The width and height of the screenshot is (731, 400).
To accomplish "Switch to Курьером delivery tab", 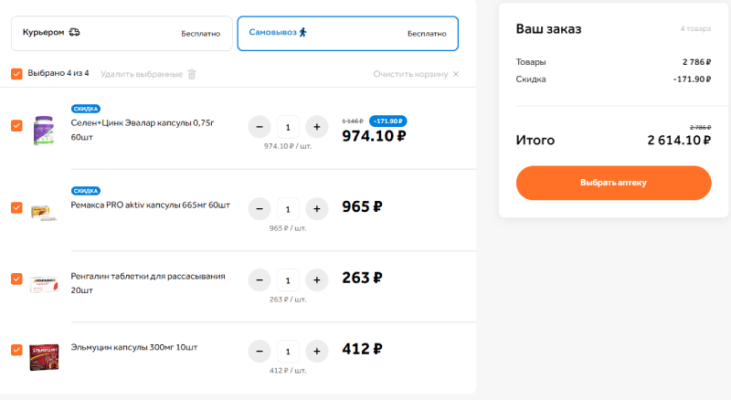I will [x=119, y=33].
